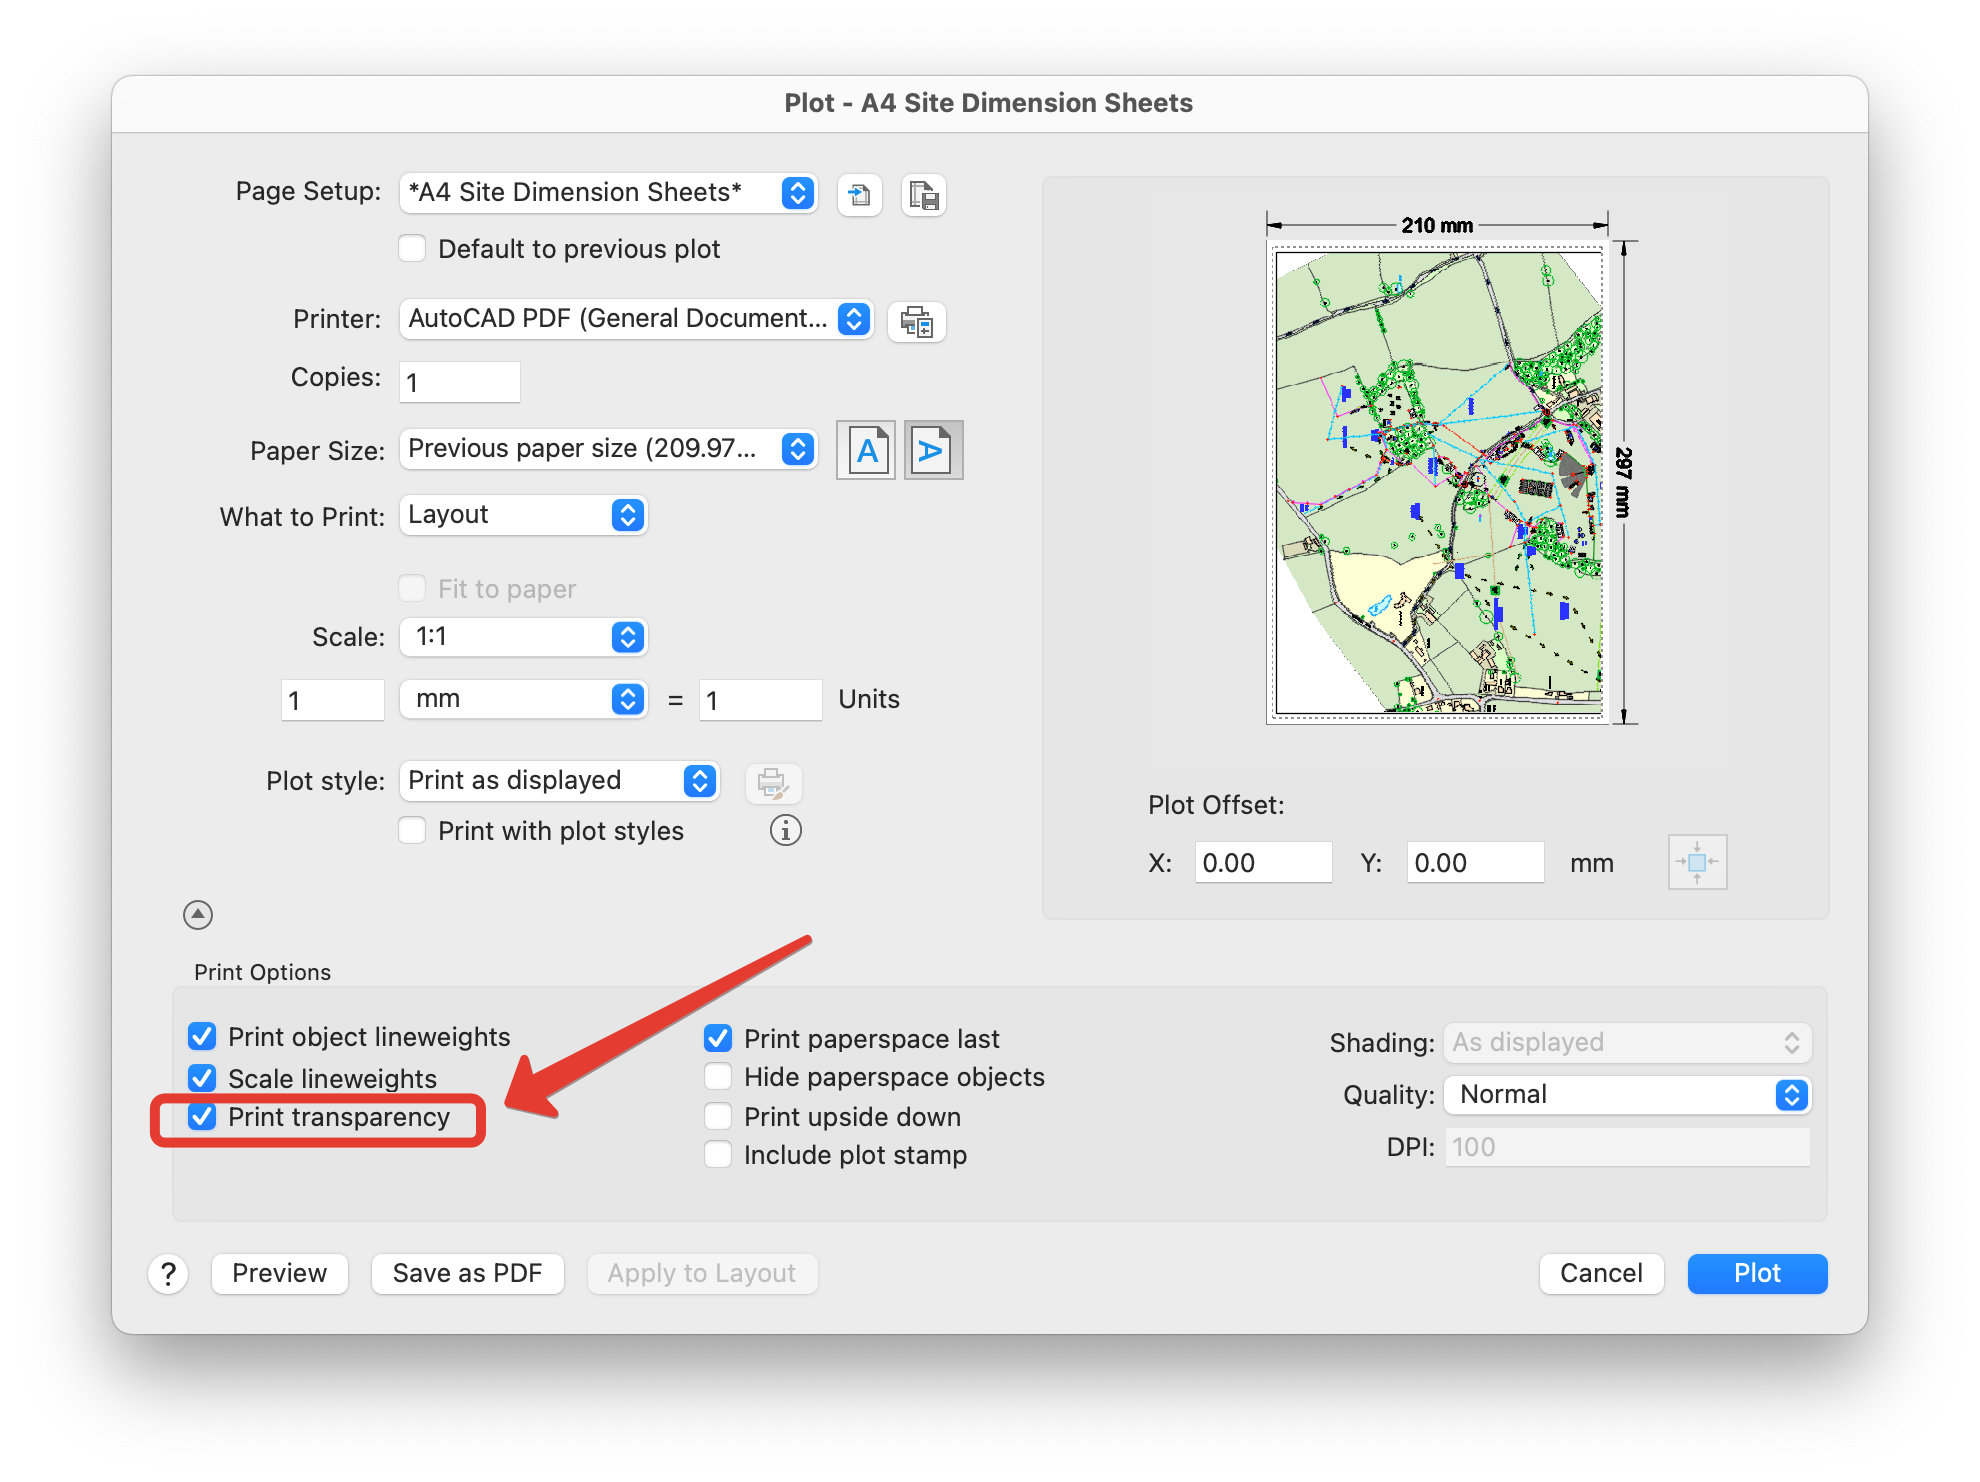Enable Hide paperspace objects

click(718, 1076)
